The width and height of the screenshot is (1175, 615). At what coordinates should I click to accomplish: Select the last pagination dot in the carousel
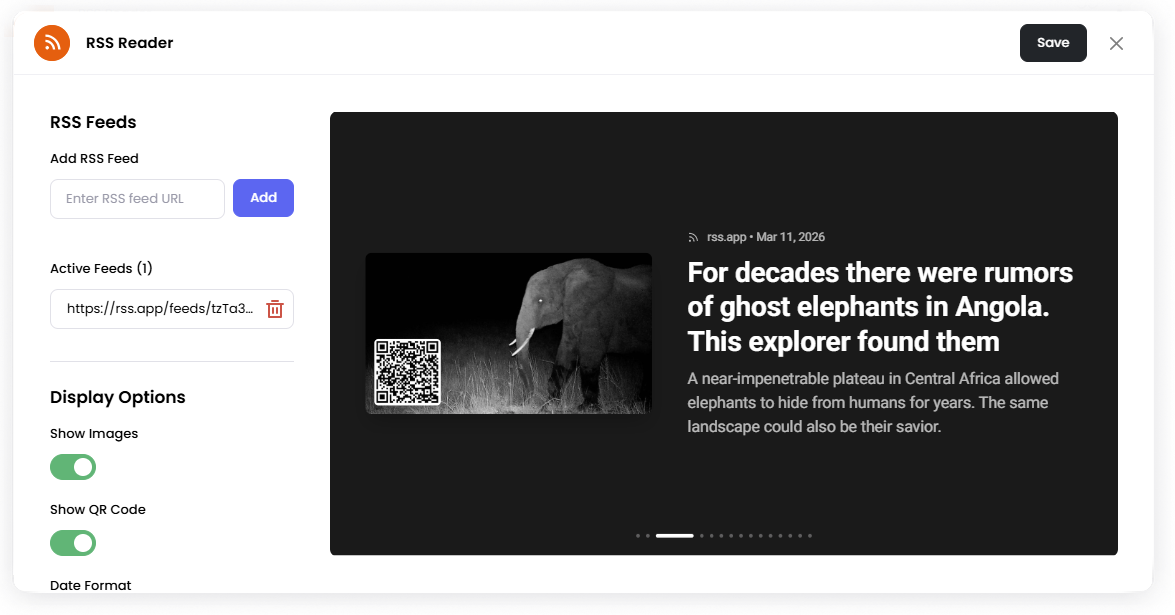[810, 536]
